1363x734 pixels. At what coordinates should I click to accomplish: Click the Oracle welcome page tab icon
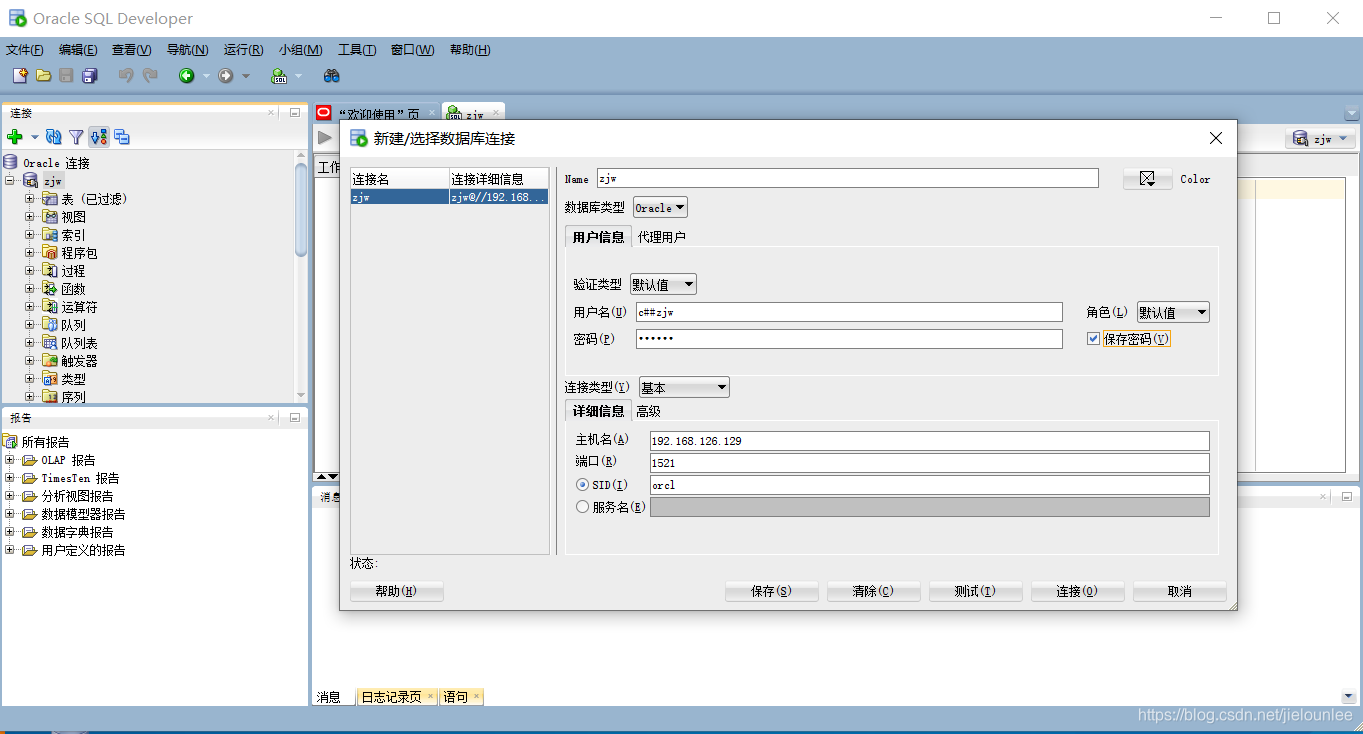point(323,113)
